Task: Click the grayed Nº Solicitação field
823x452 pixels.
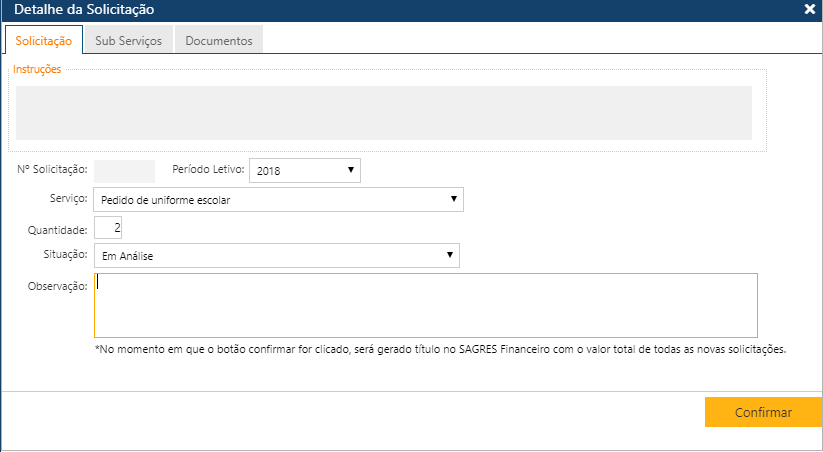Action: click(x=124, y=171)
